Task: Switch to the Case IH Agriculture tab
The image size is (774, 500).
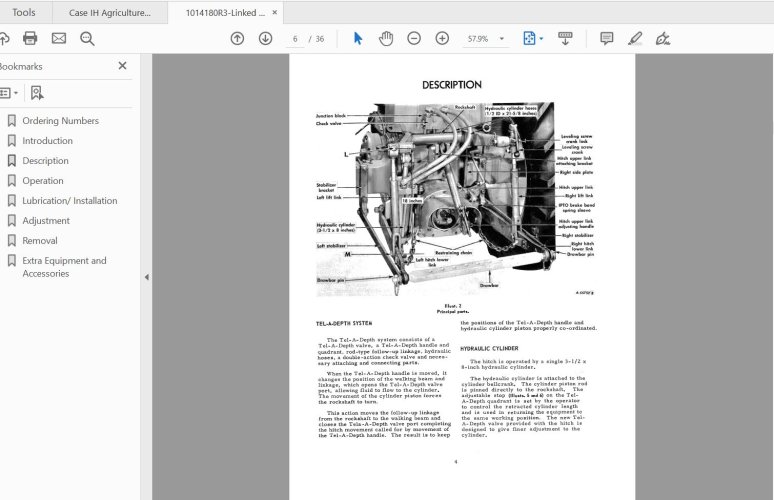Action: pos(110,13)
